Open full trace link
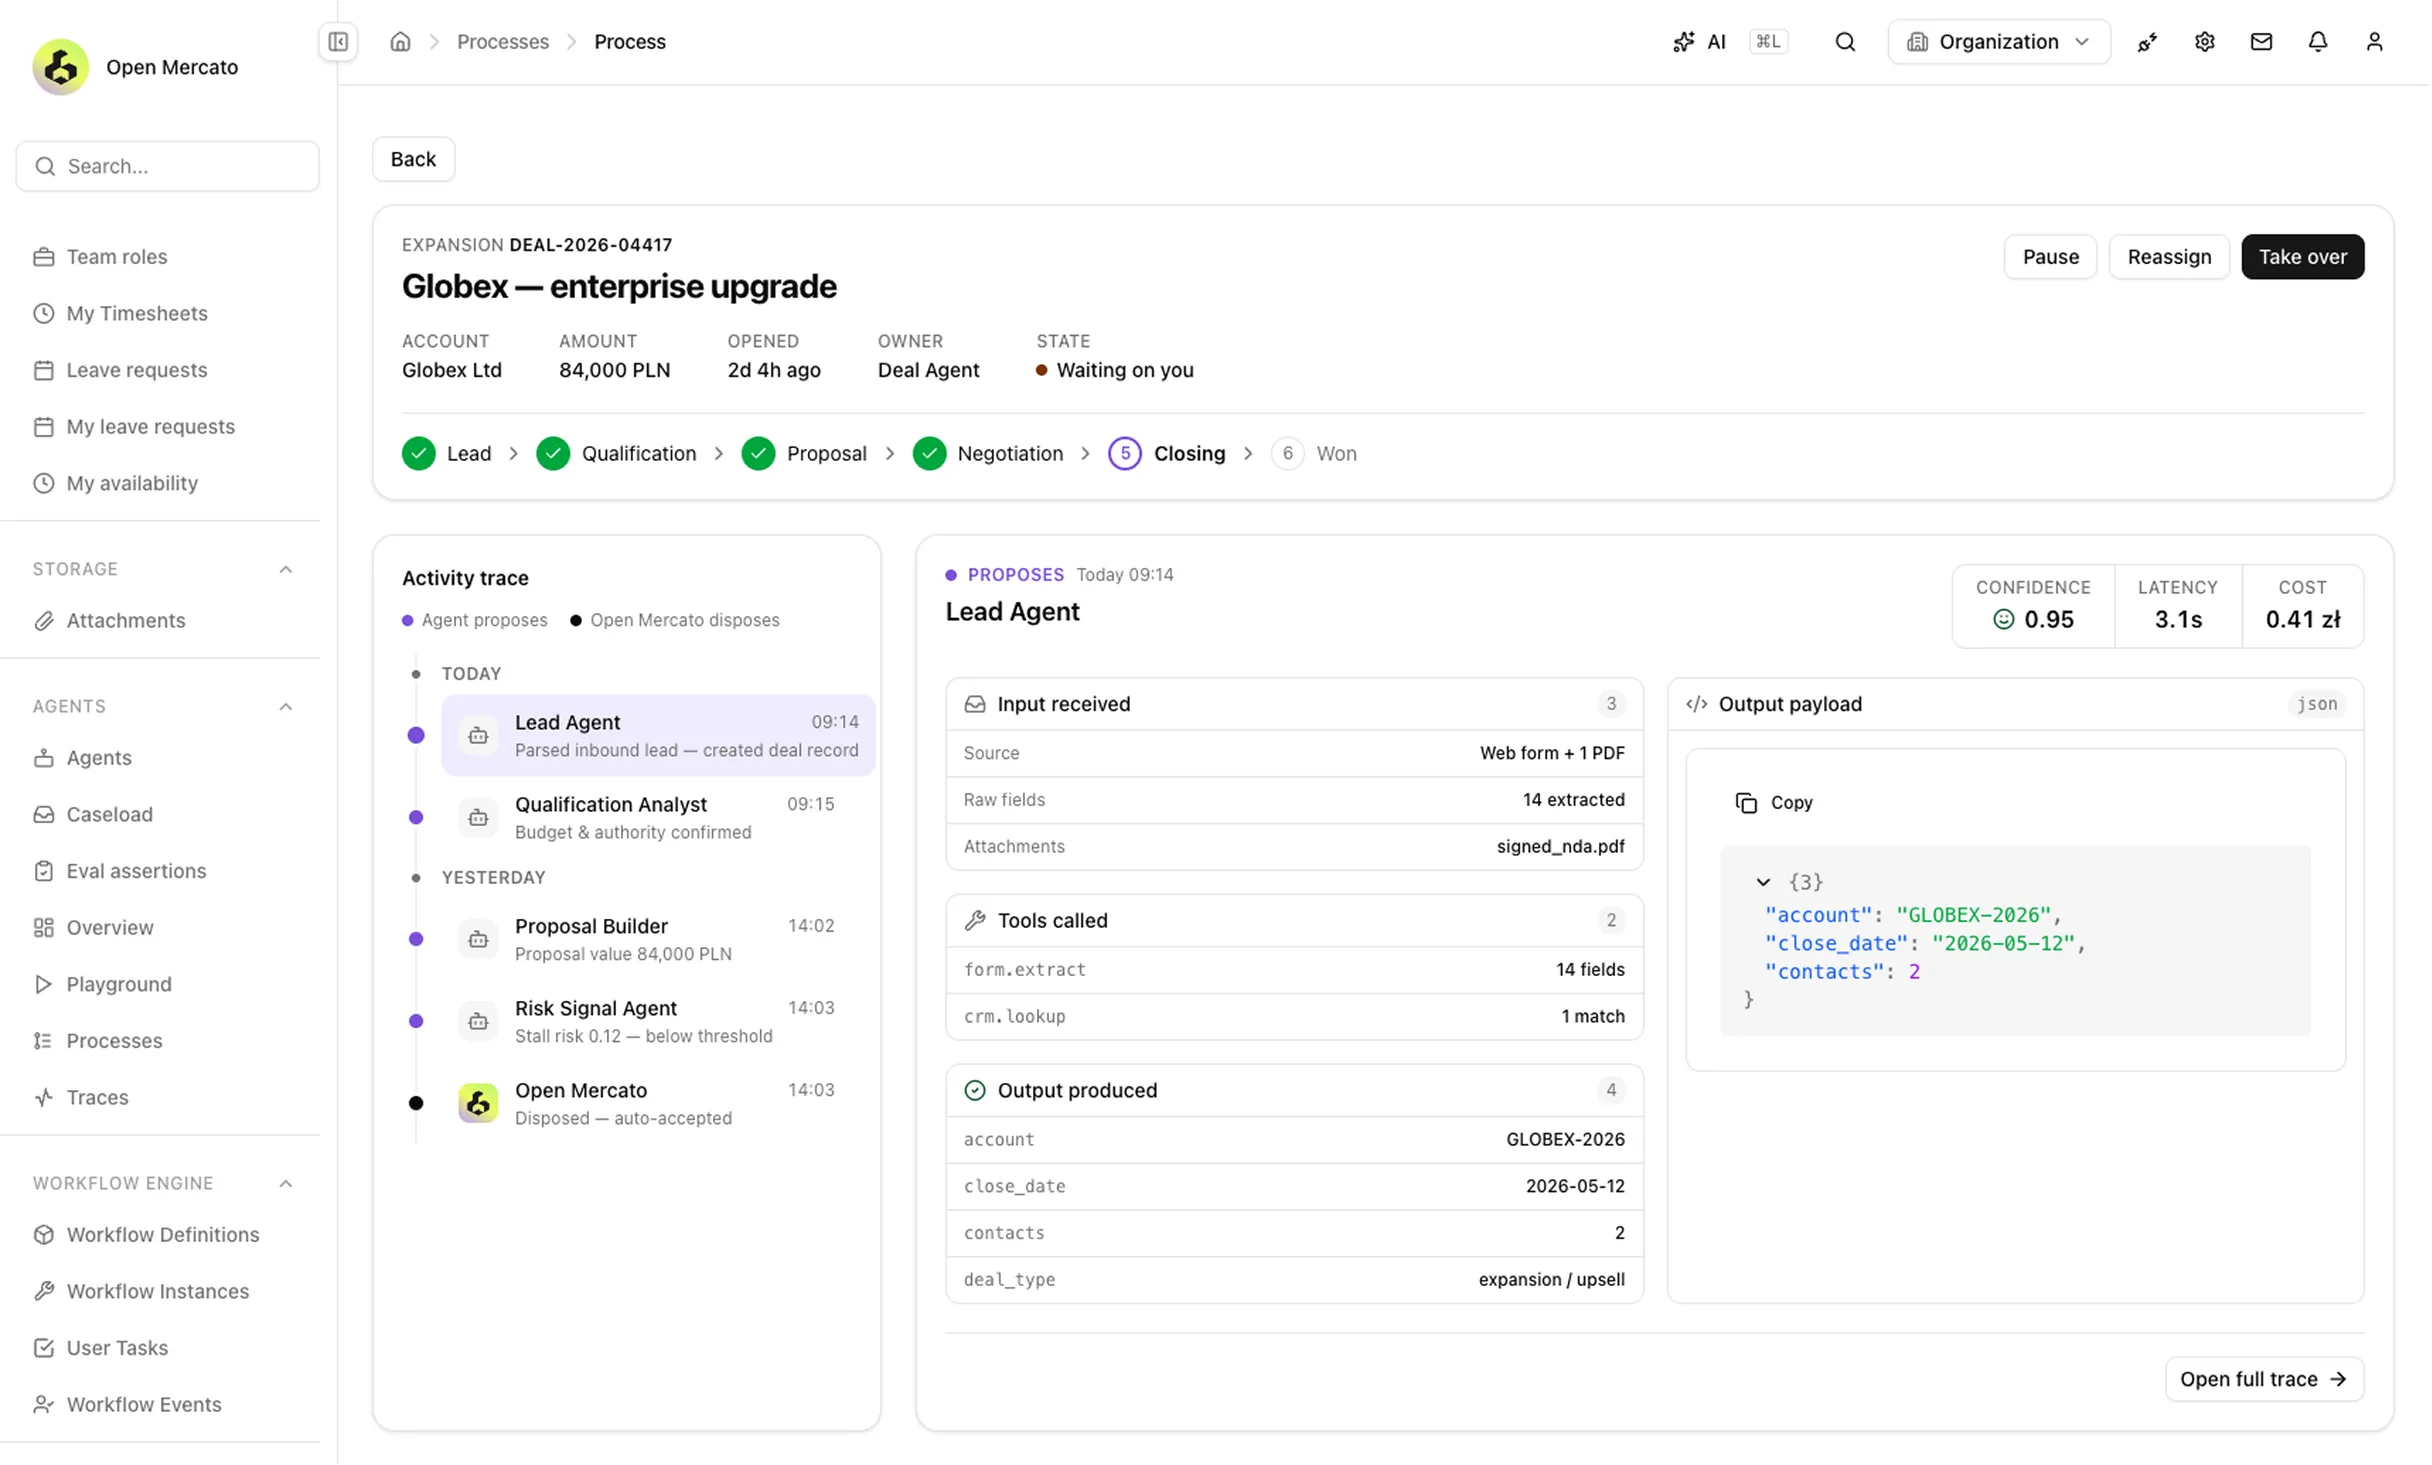Screen dimensions: 2432x1465 (x=2265, y=1379)
